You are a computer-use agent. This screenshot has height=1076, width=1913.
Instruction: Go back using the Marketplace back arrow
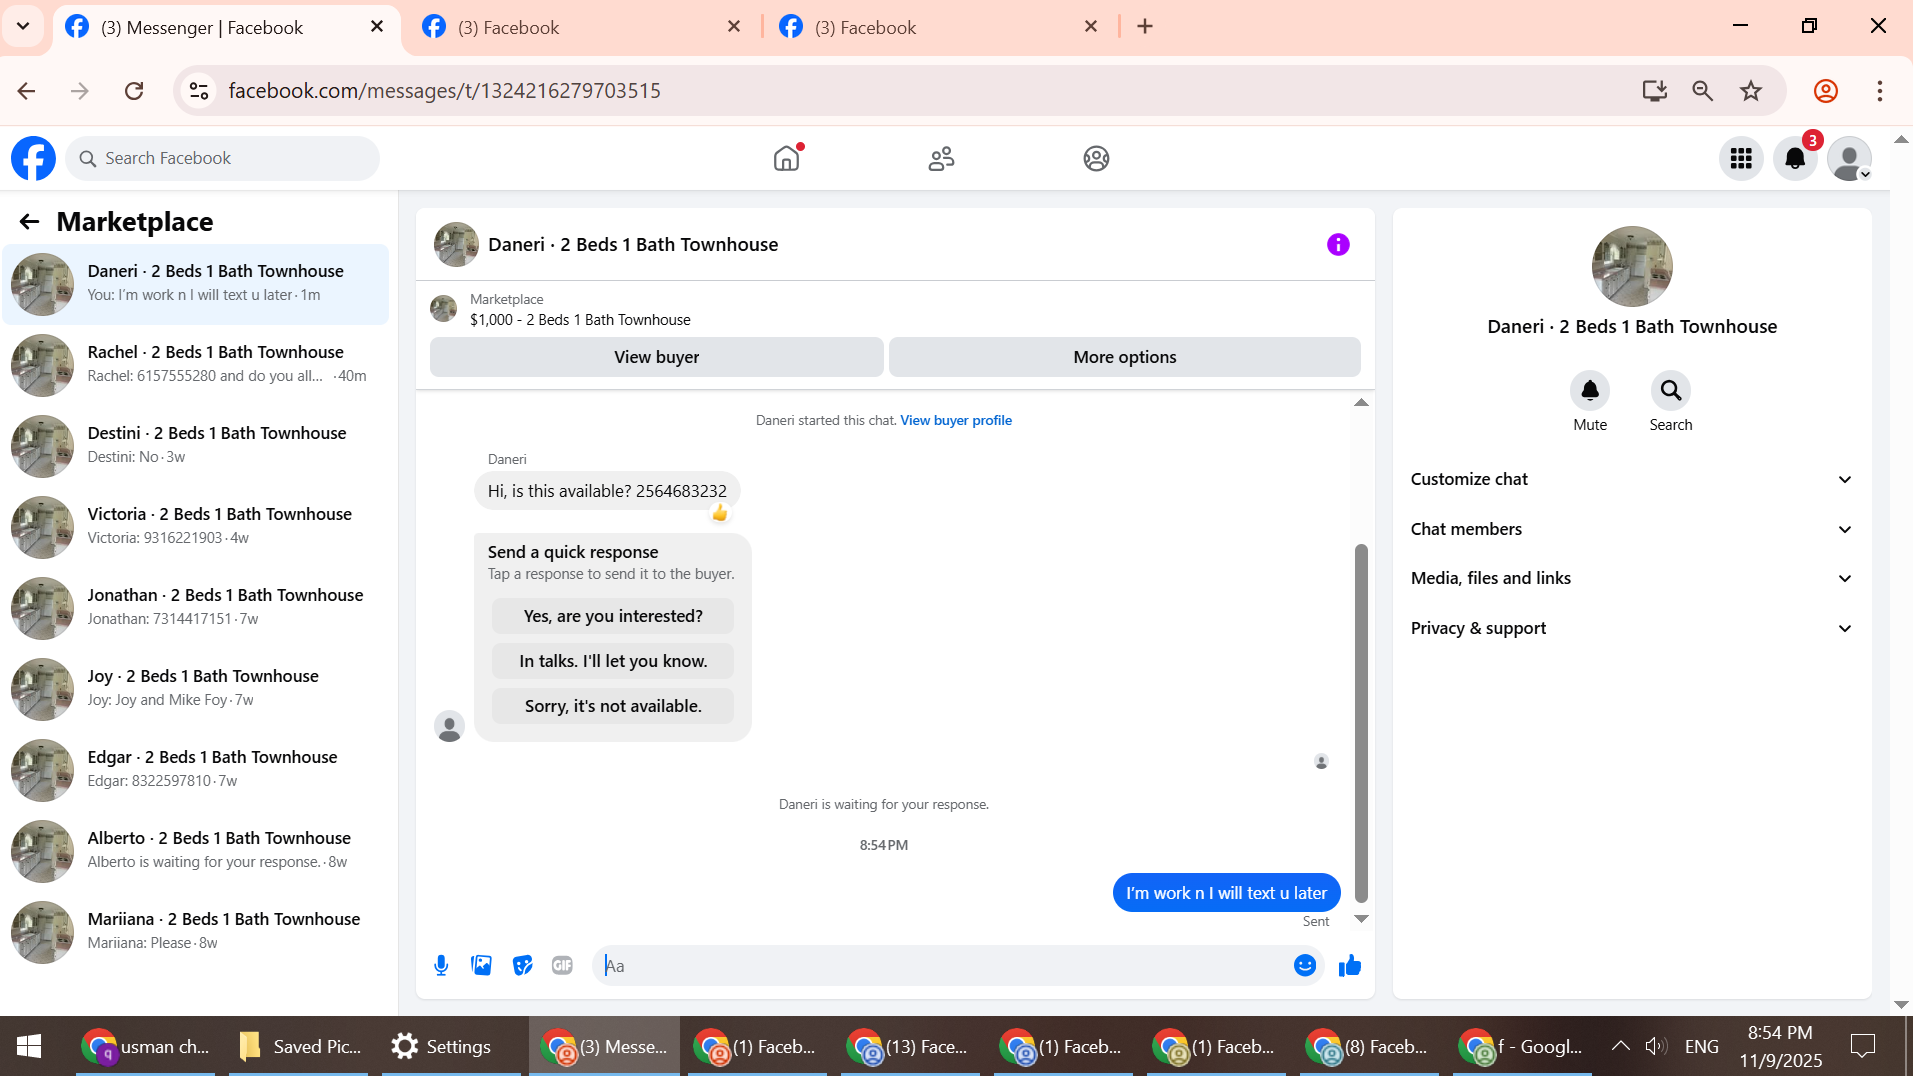pos(29,222)
